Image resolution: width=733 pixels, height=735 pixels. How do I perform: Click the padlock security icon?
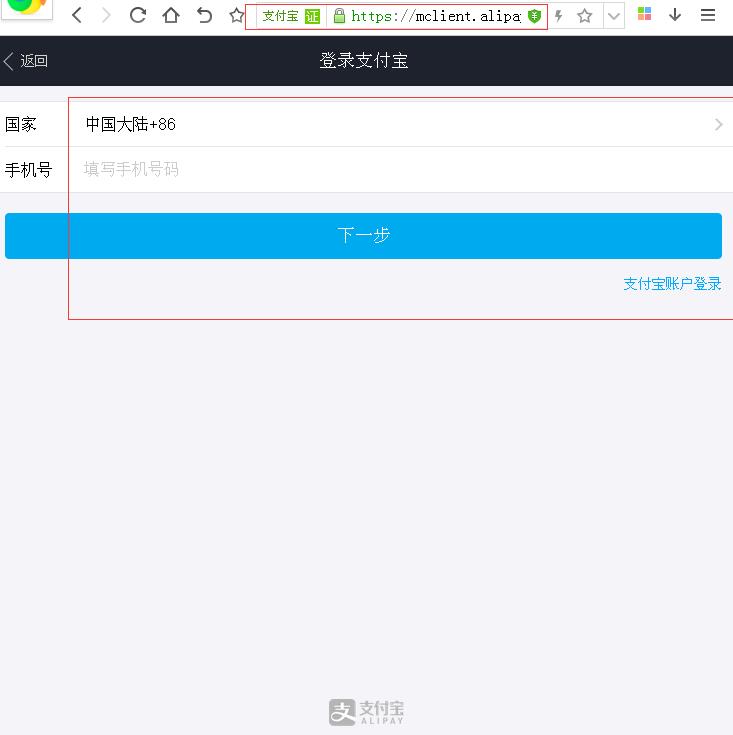click(x=339, y=16)
